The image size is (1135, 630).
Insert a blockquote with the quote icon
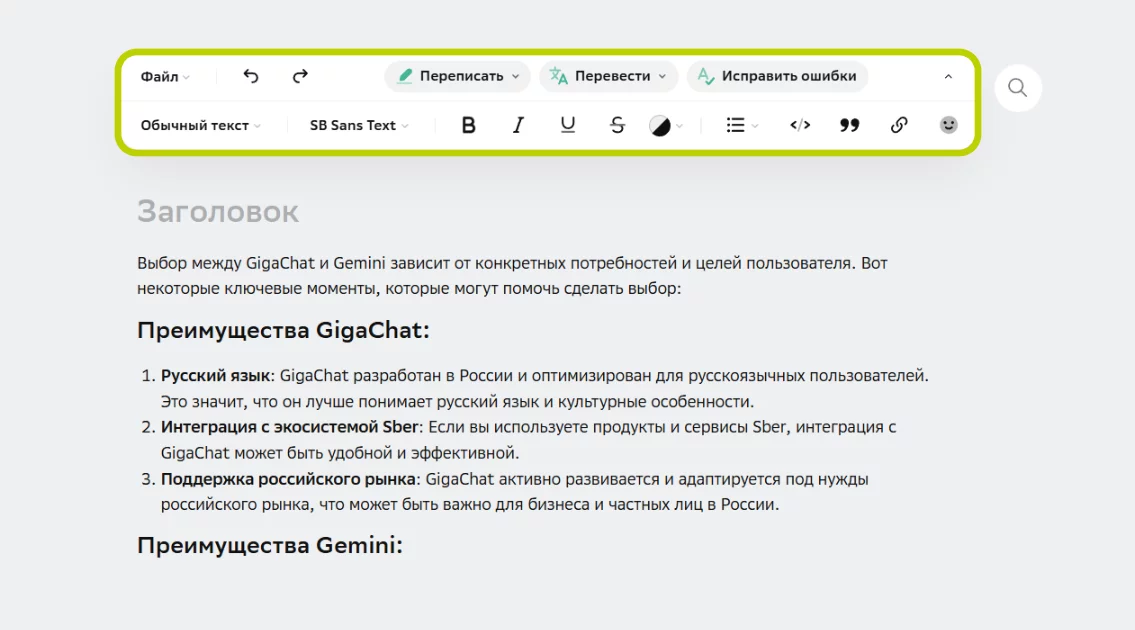coord(850,125)
